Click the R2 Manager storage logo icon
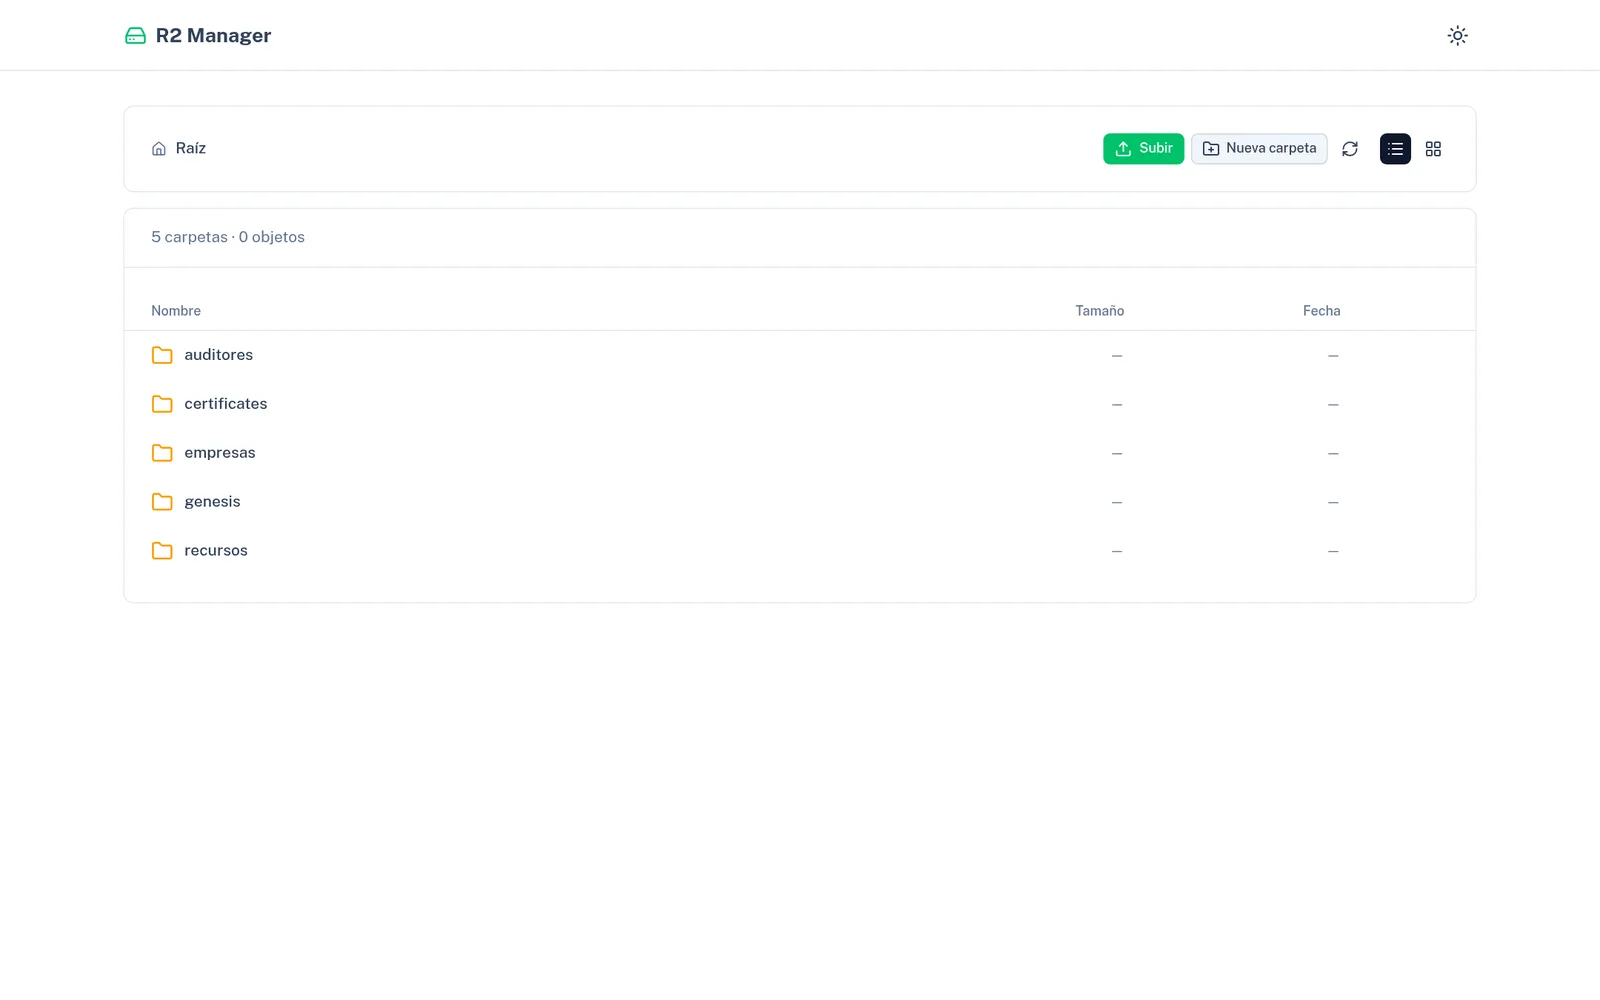This screenshot has width=1600, height=1000. (135, 36)
